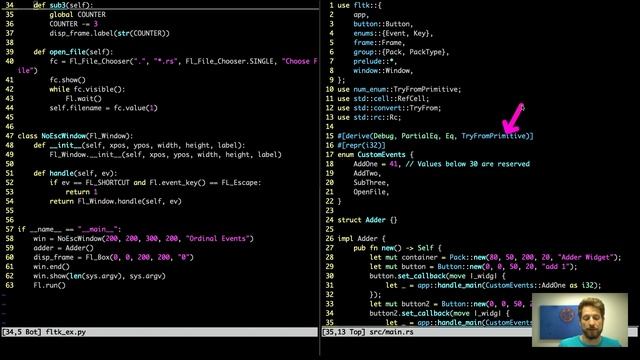Screen dimensions: 640x360
Task: Click the 'Values below 30 are reserved' comment
Action: click(x=468, y=164)
